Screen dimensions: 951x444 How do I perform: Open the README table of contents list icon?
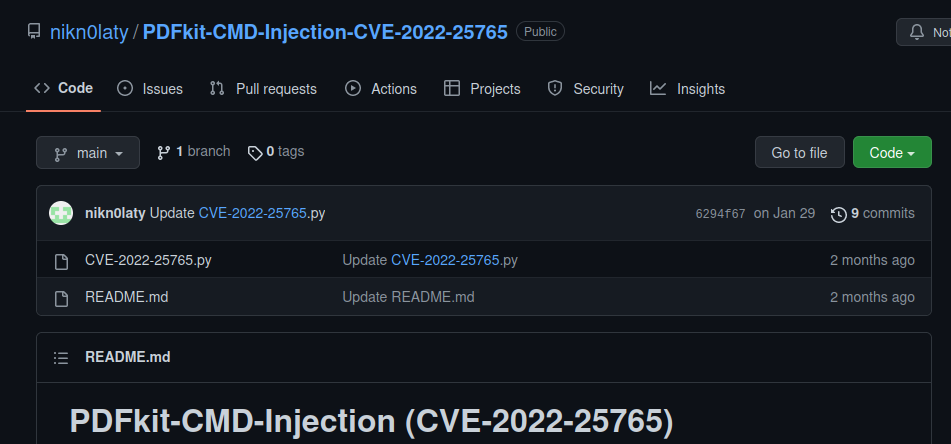point(61,358)
